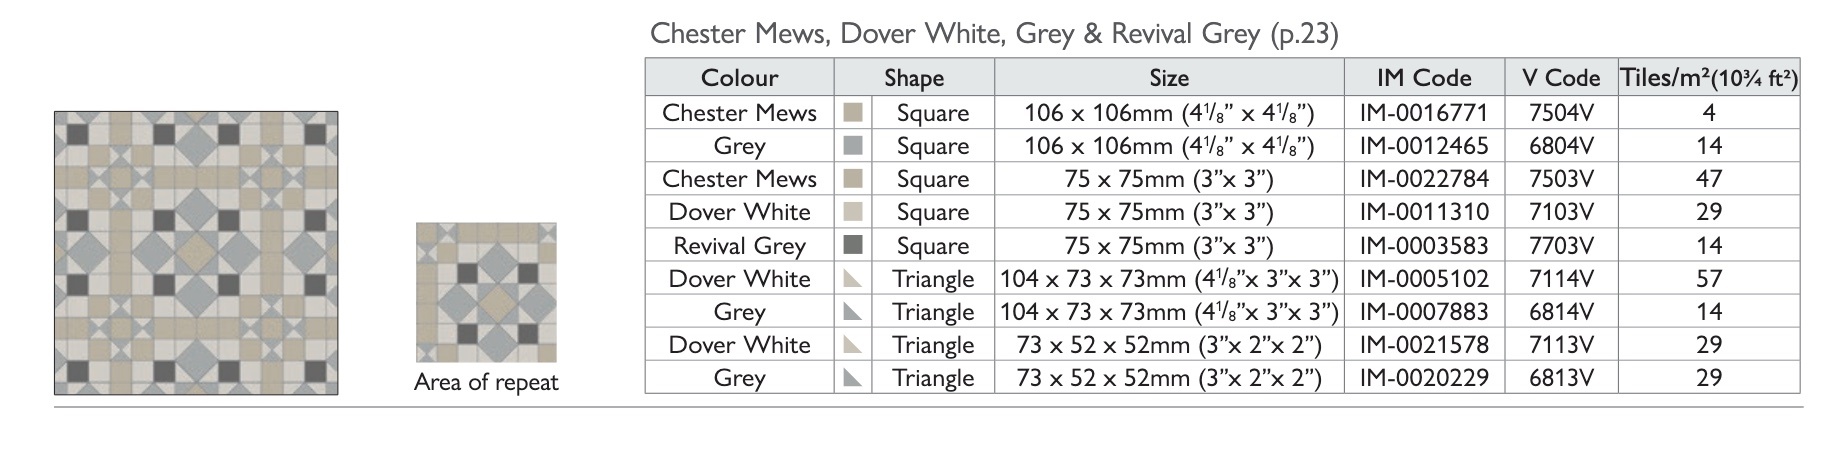Choose the Chester Mews 106mm square swatch
The image size is (1832, 452).
click(x=853, y=113)
